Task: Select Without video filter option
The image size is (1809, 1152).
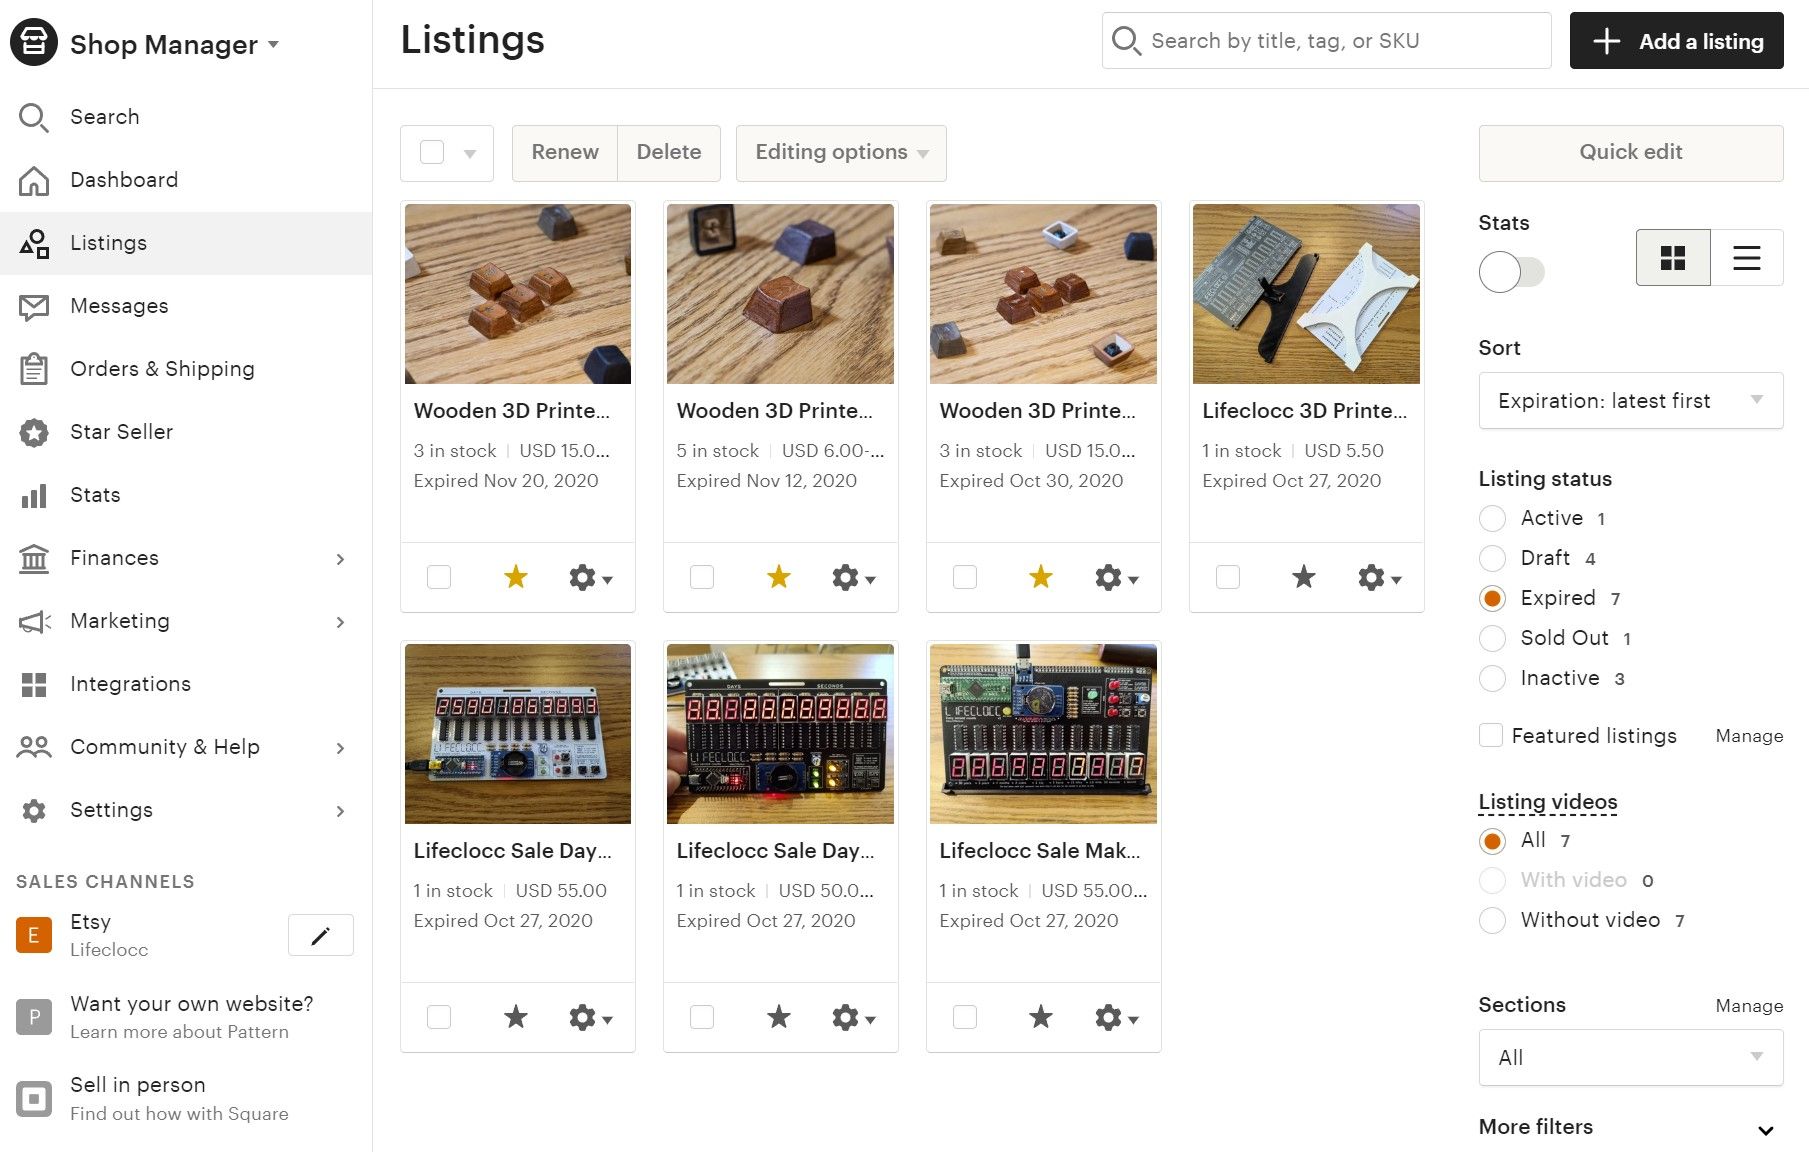Action: tap(1492, 920)
